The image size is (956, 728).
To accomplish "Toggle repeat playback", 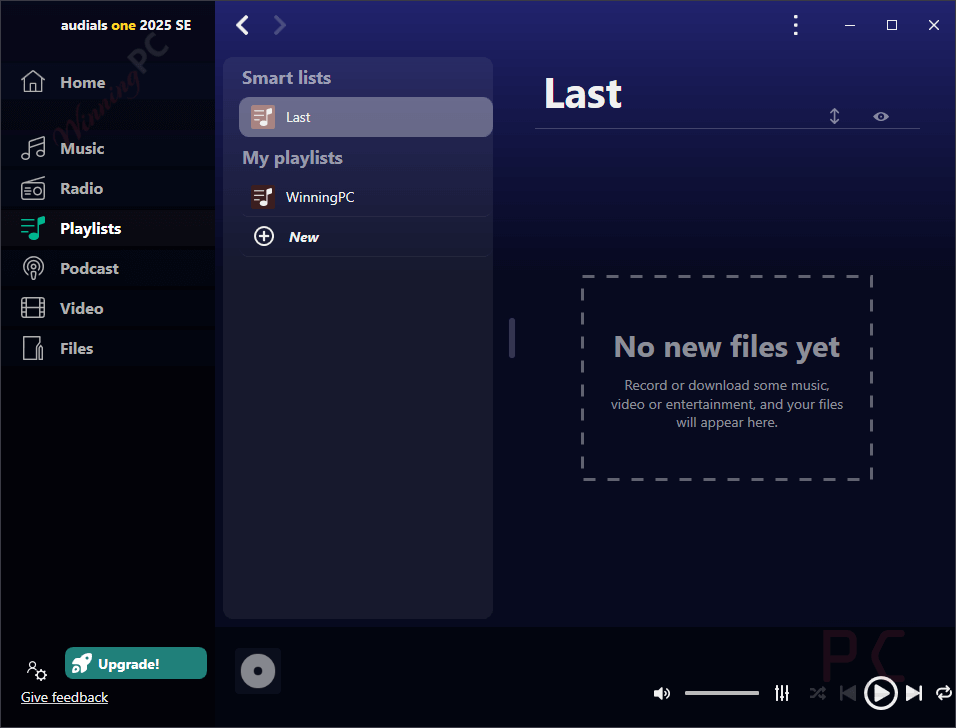I will 944,693.
